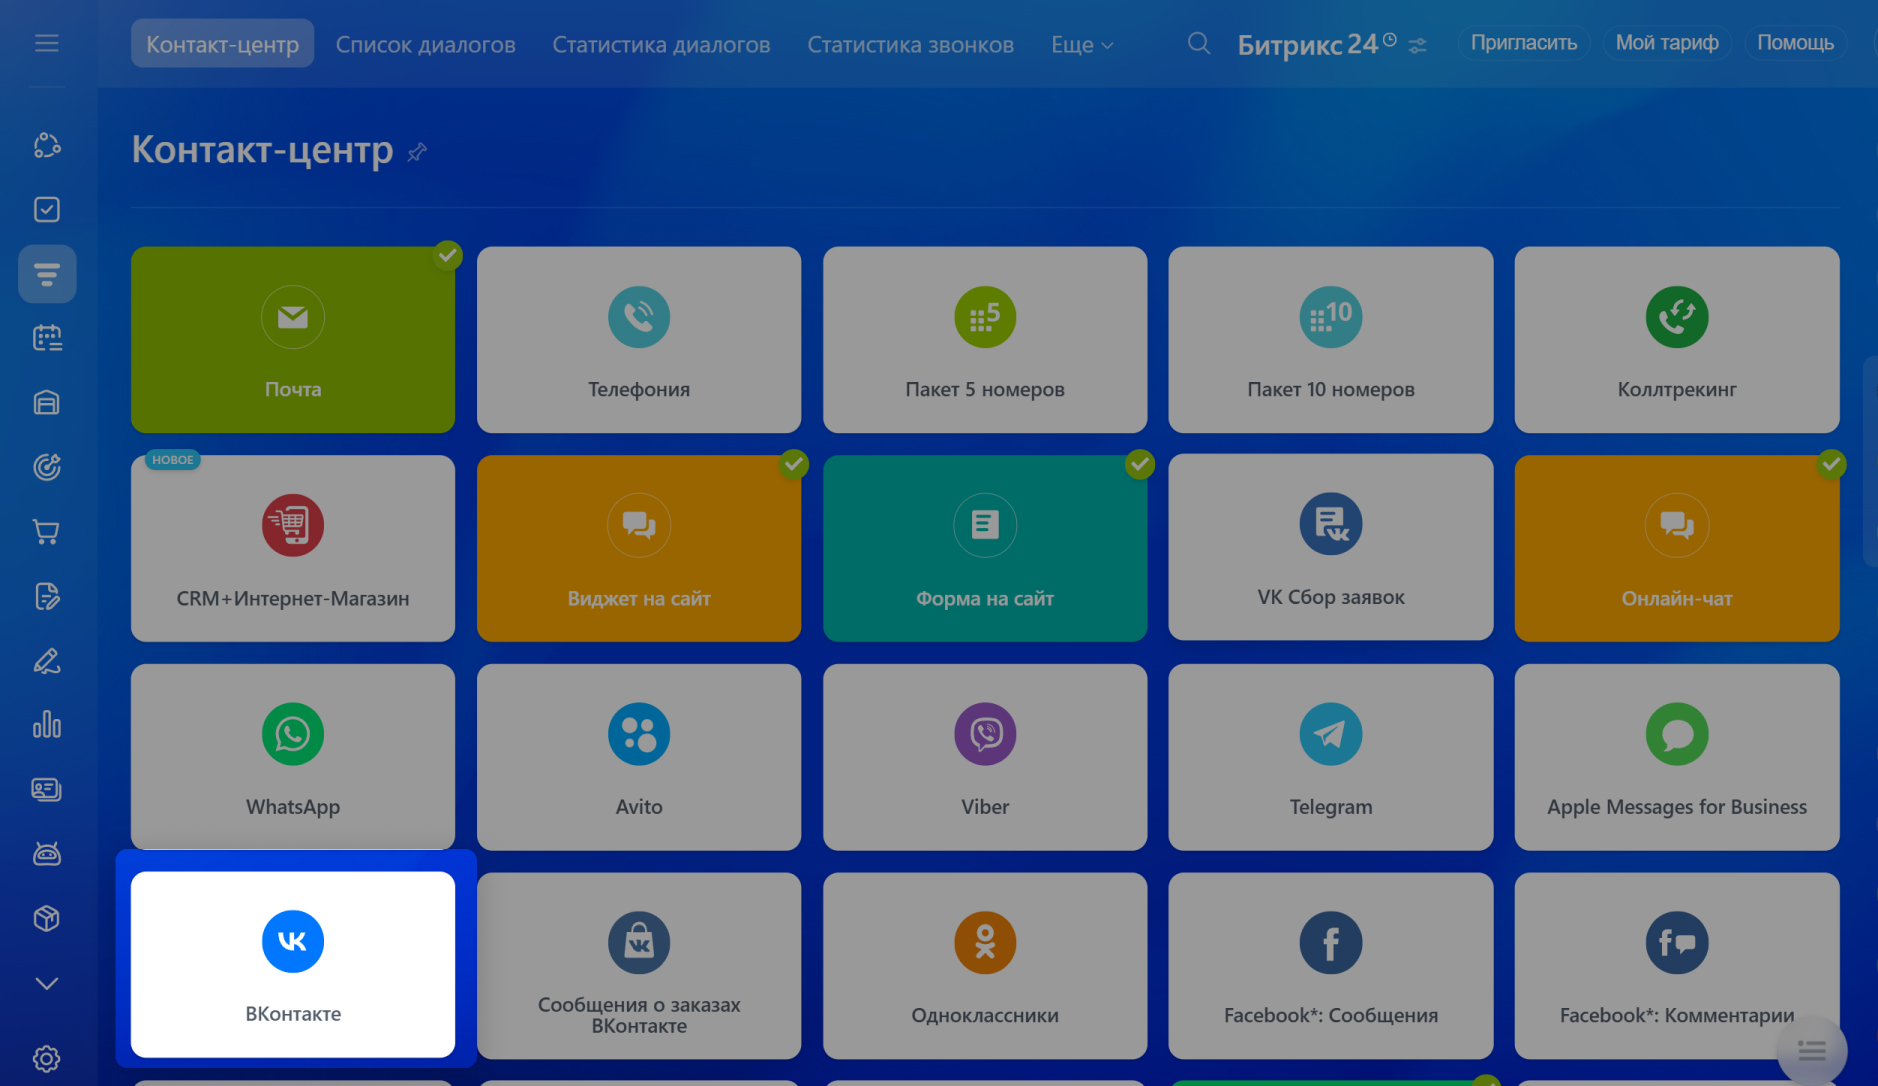Pin the Контакт-центр page title

(x=417, y=152)
